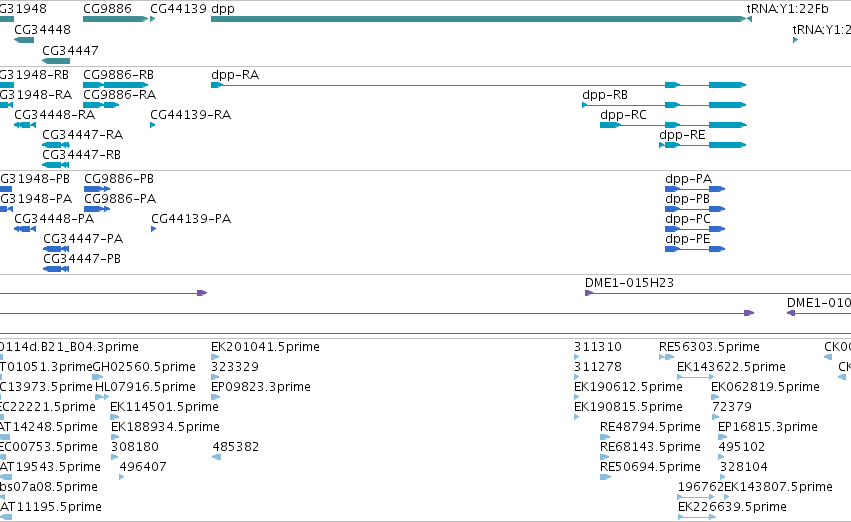Viewport: 851px width, 522px height.
Task: Click the CG44139-RA transcript arrow
Action: (x=153, y=125)
